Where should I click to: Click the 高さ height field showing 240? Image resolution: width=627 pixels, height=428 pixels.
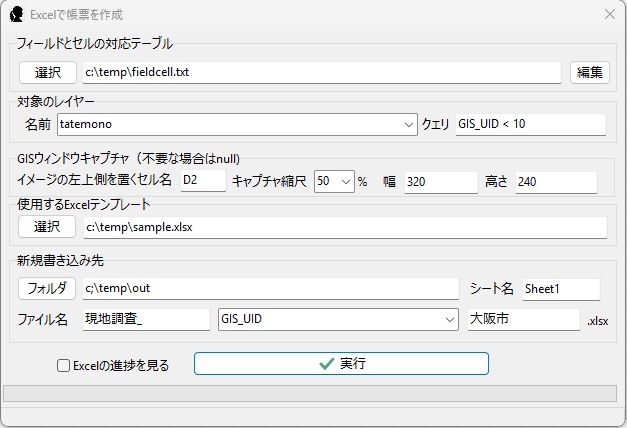click(x=556, y=181)
